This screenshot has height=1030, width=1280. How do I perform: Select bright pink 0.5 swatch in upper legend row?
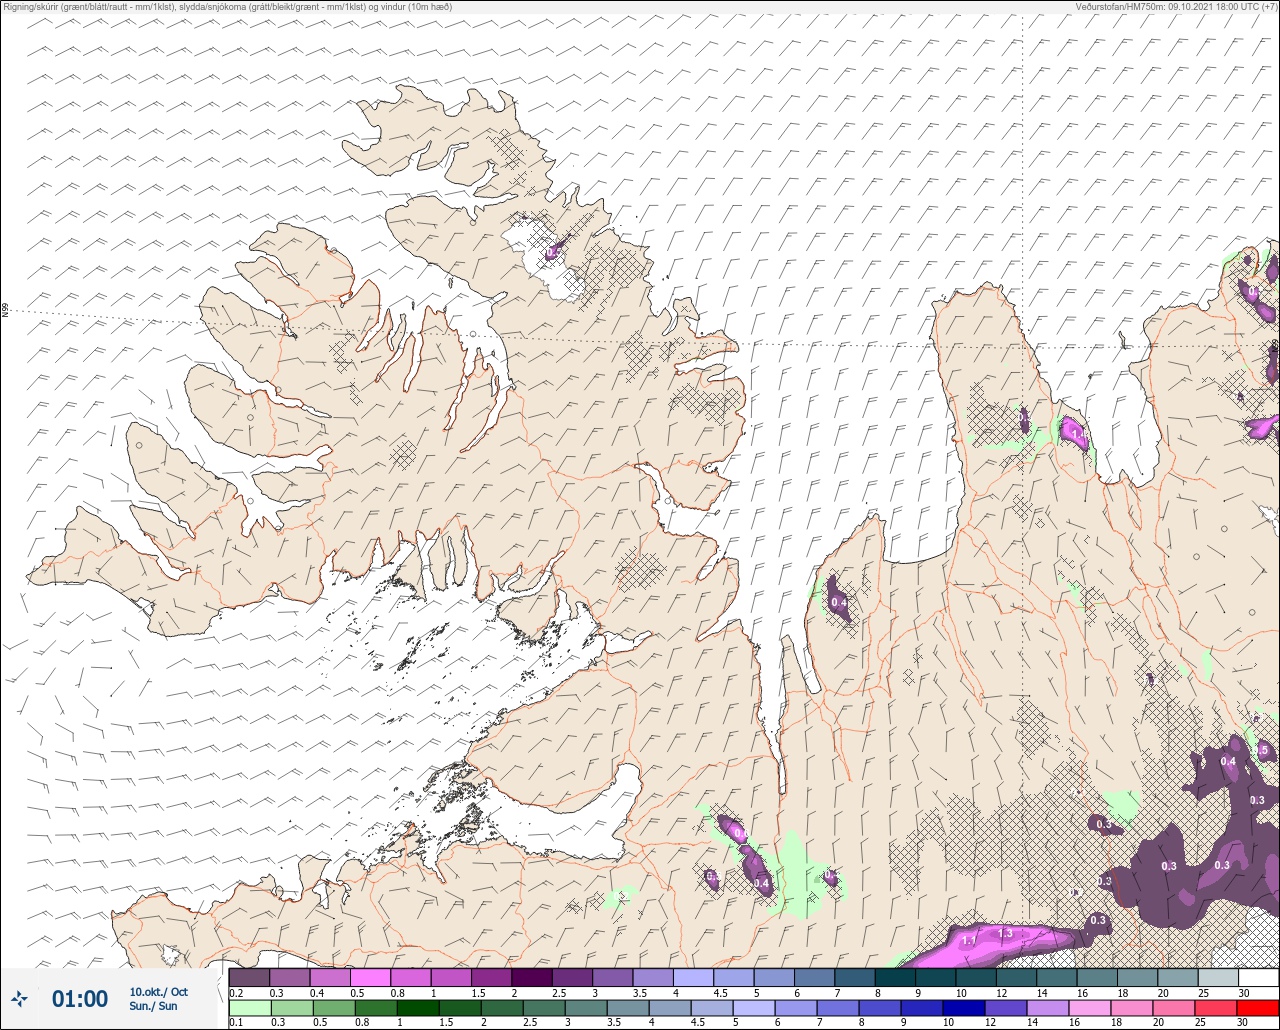click(370, 977)
